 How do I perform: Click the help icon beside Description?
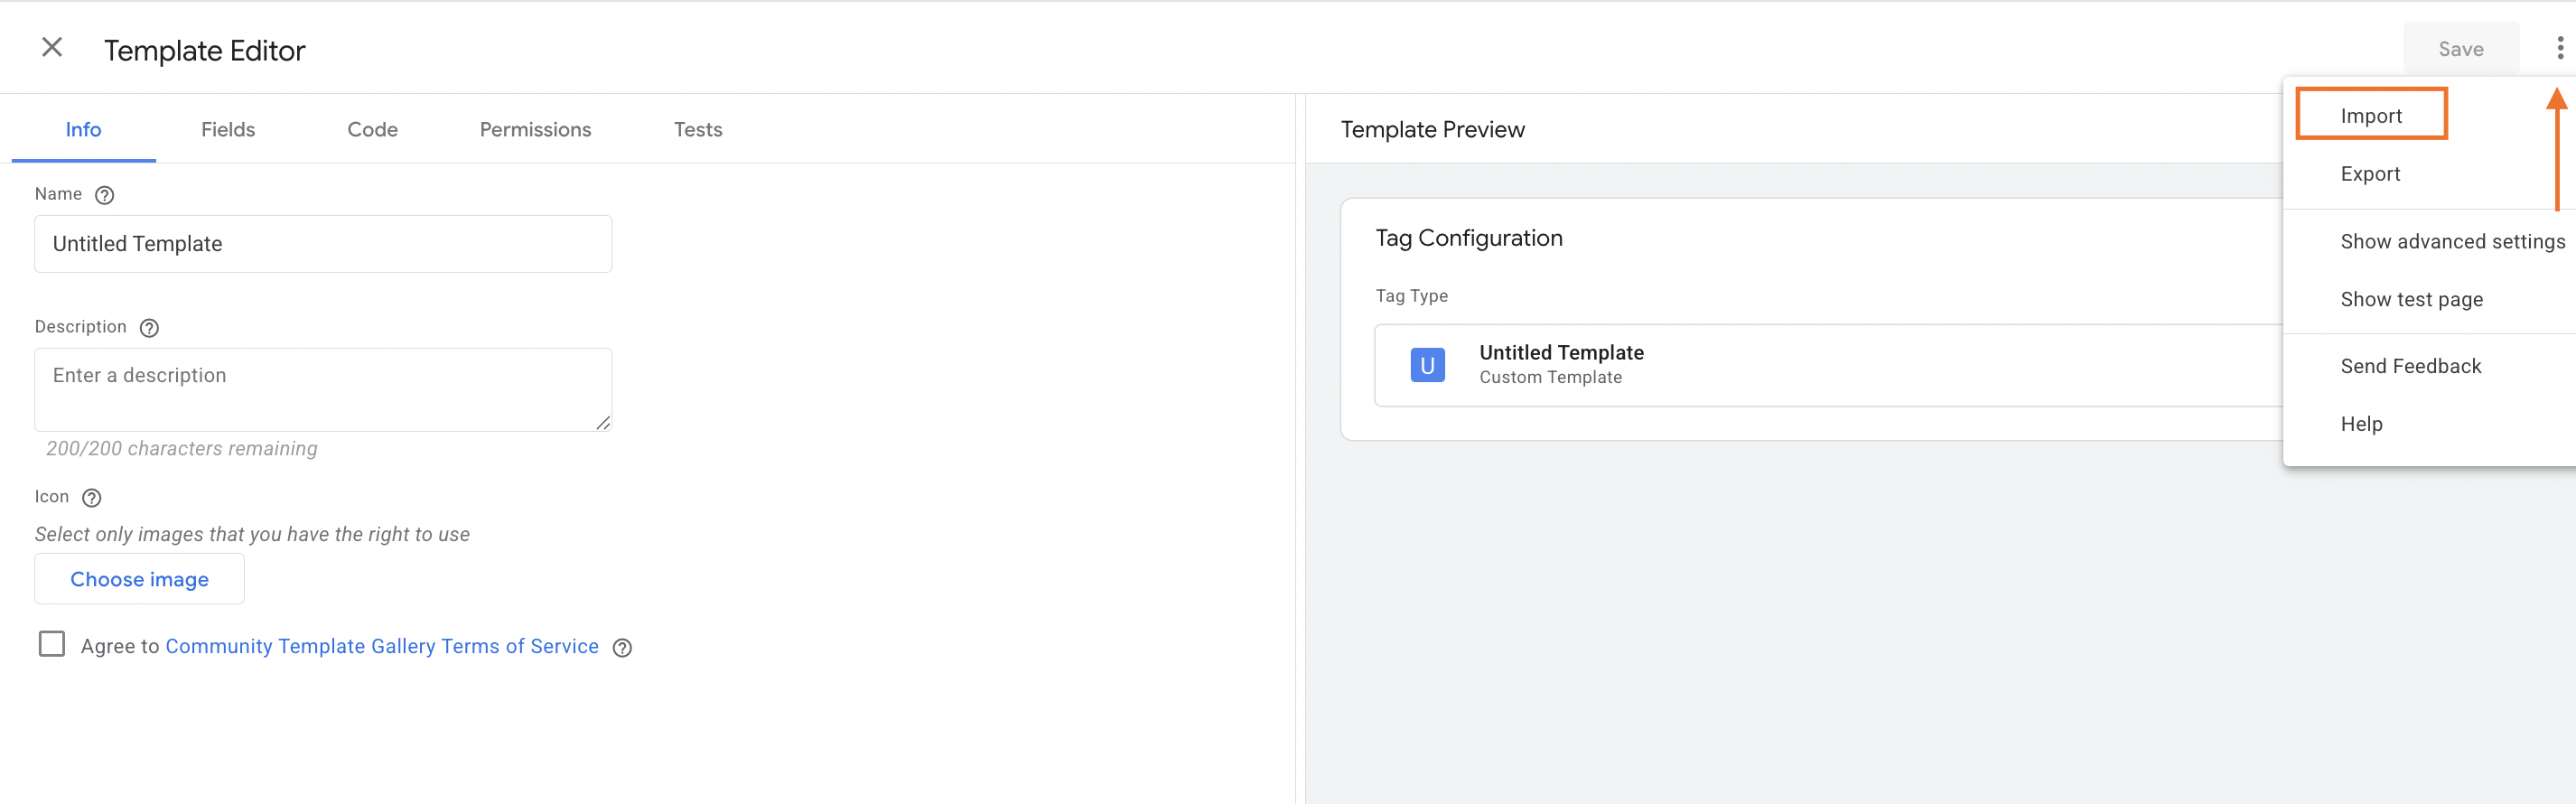(149, 328)
